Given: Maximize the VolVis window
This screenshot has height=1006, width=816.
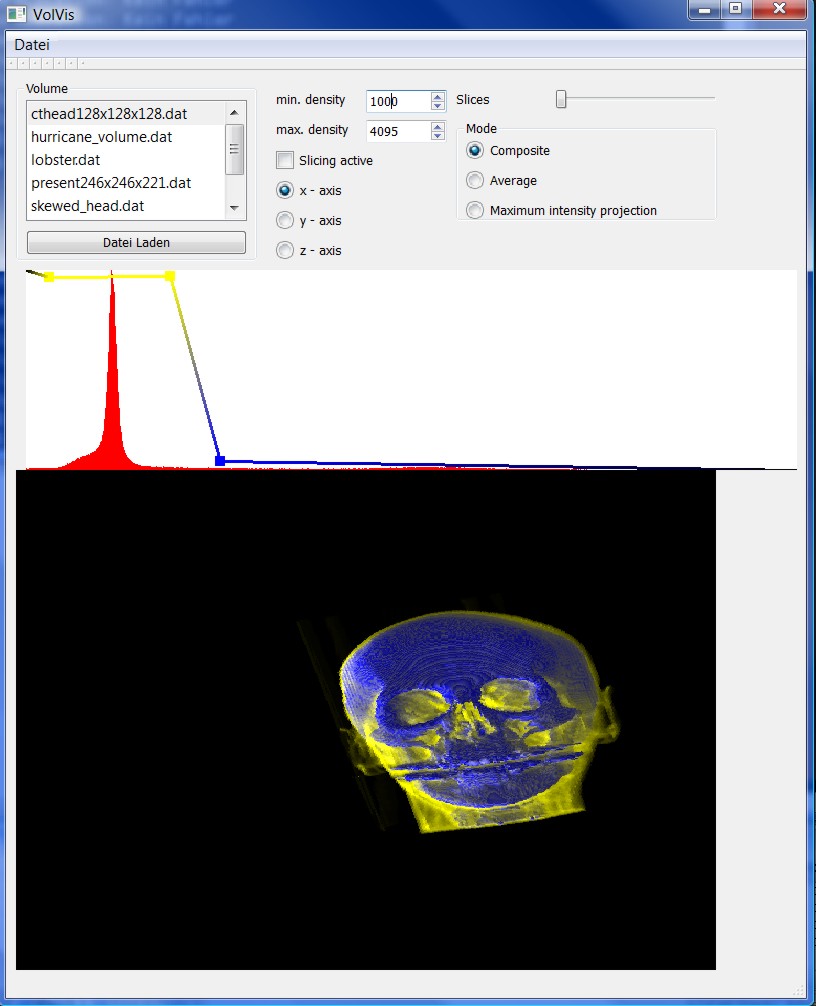Looking at the screenshot, I should coord(736,9).
